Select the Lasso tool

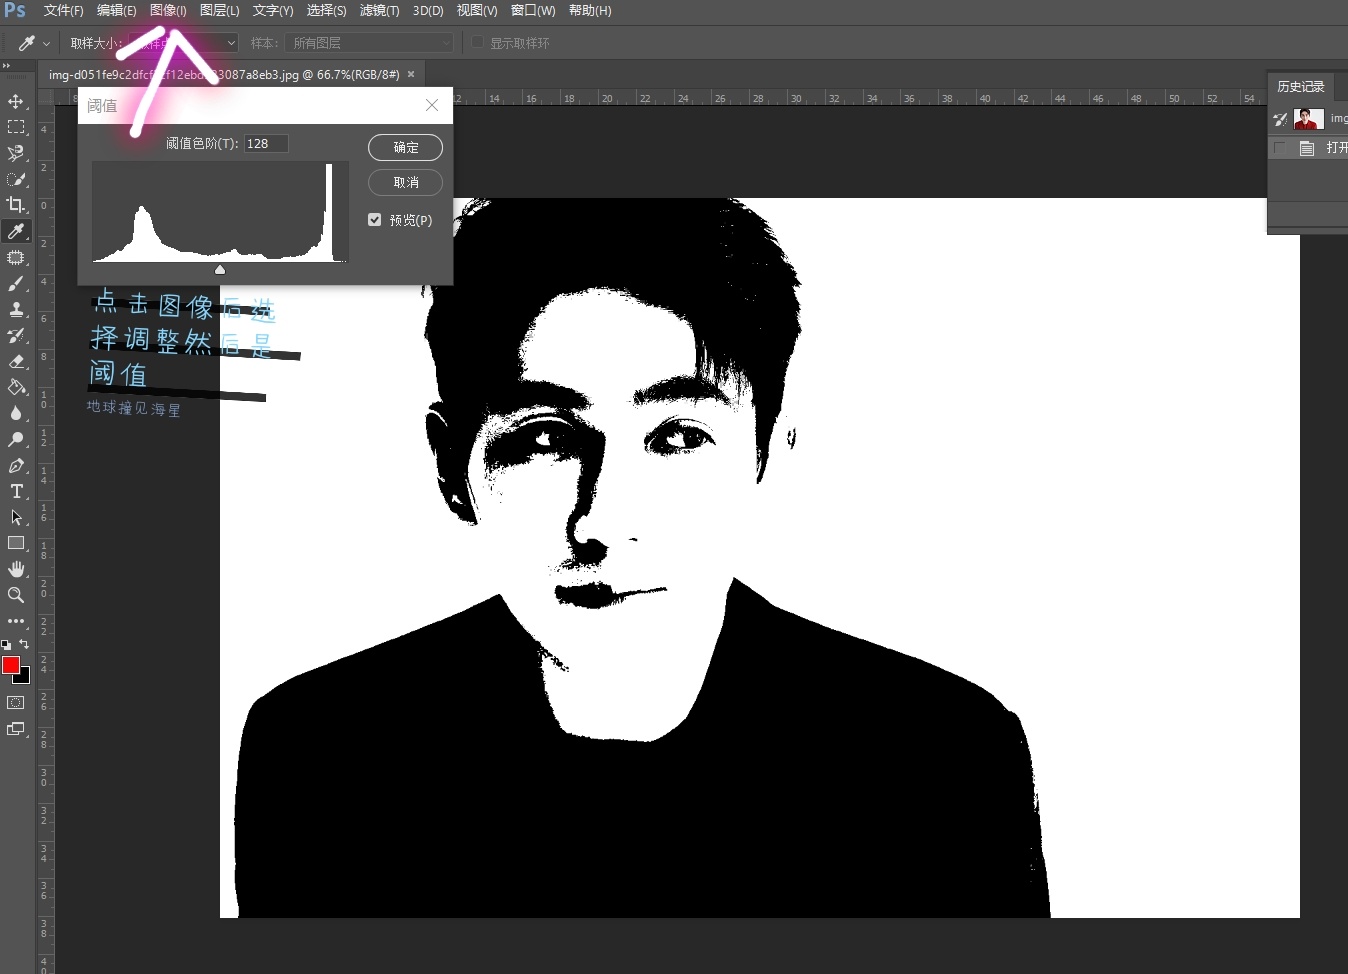coord(16,153)
